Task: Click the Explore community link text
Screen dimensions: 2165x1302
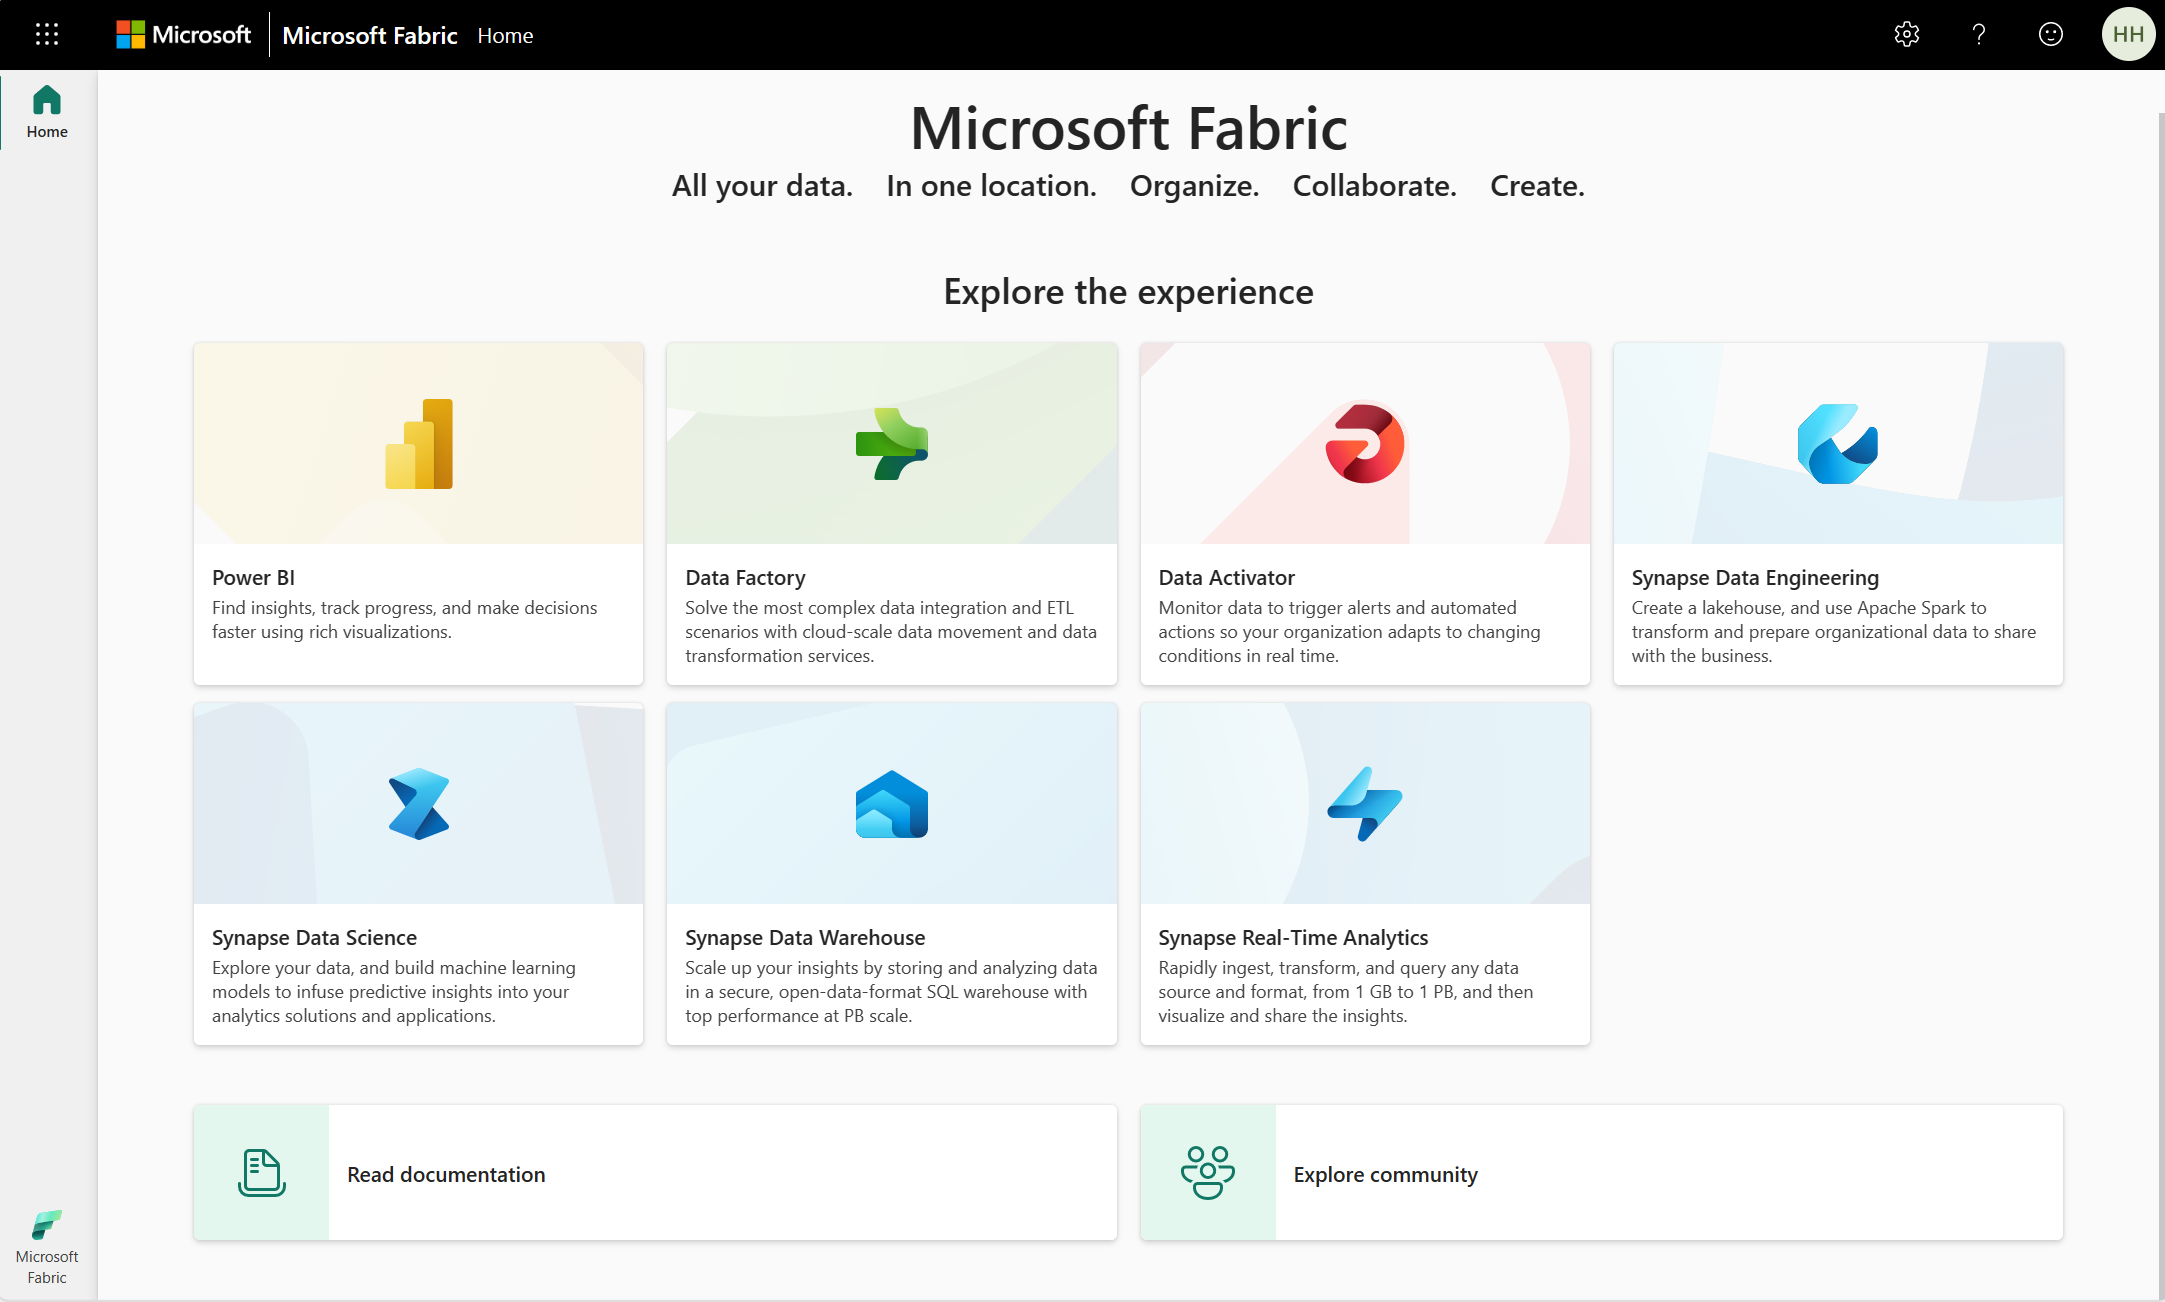Action: click(x=1386, y=1174)
